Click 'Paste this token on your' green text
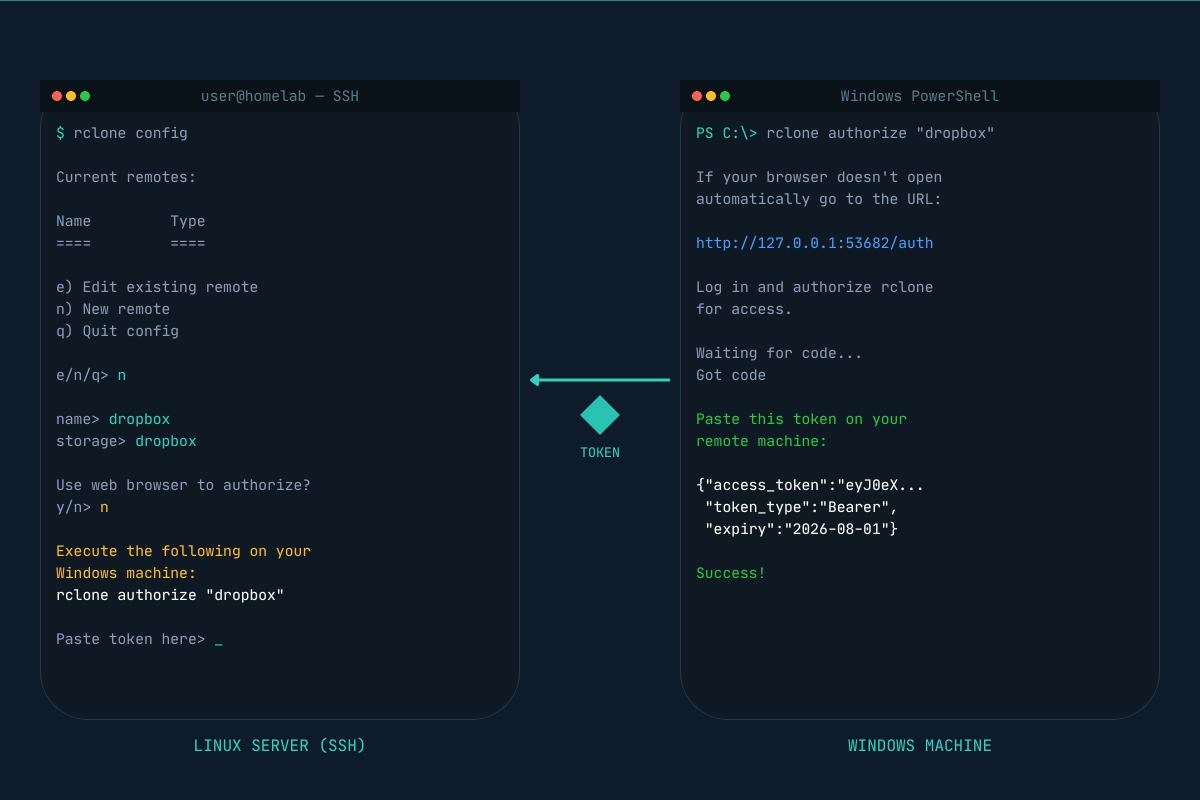This screenshot has height=800, width=1200. [x=801, y=419]
